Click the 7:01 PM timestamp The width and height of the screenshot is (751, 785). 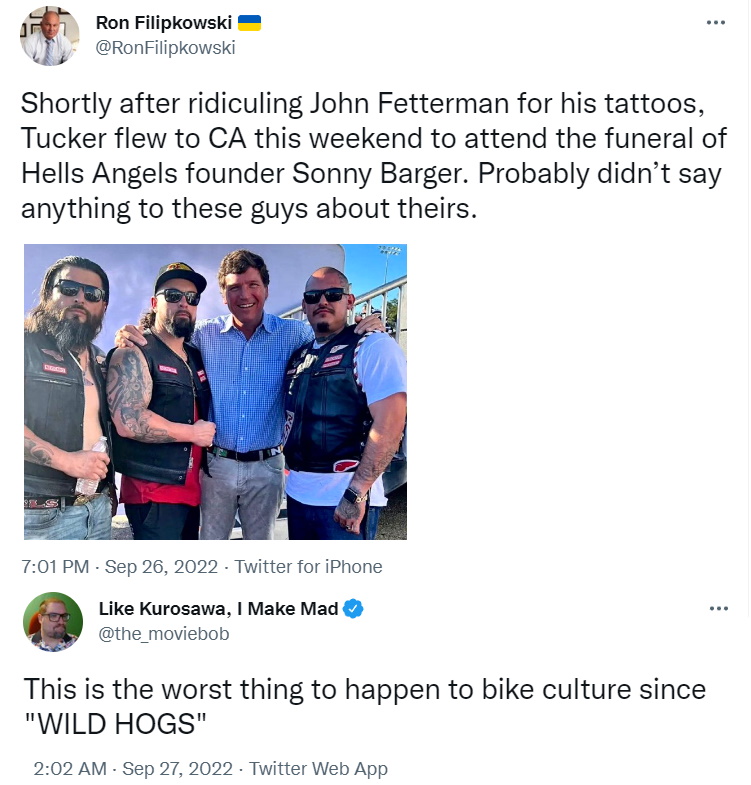click(x=56, y=567)
